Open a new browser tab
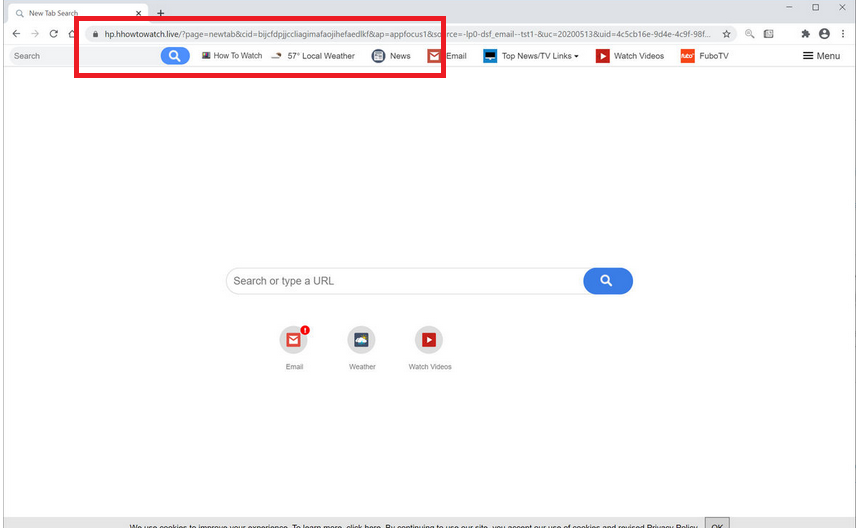 click(x=160, y=13)
